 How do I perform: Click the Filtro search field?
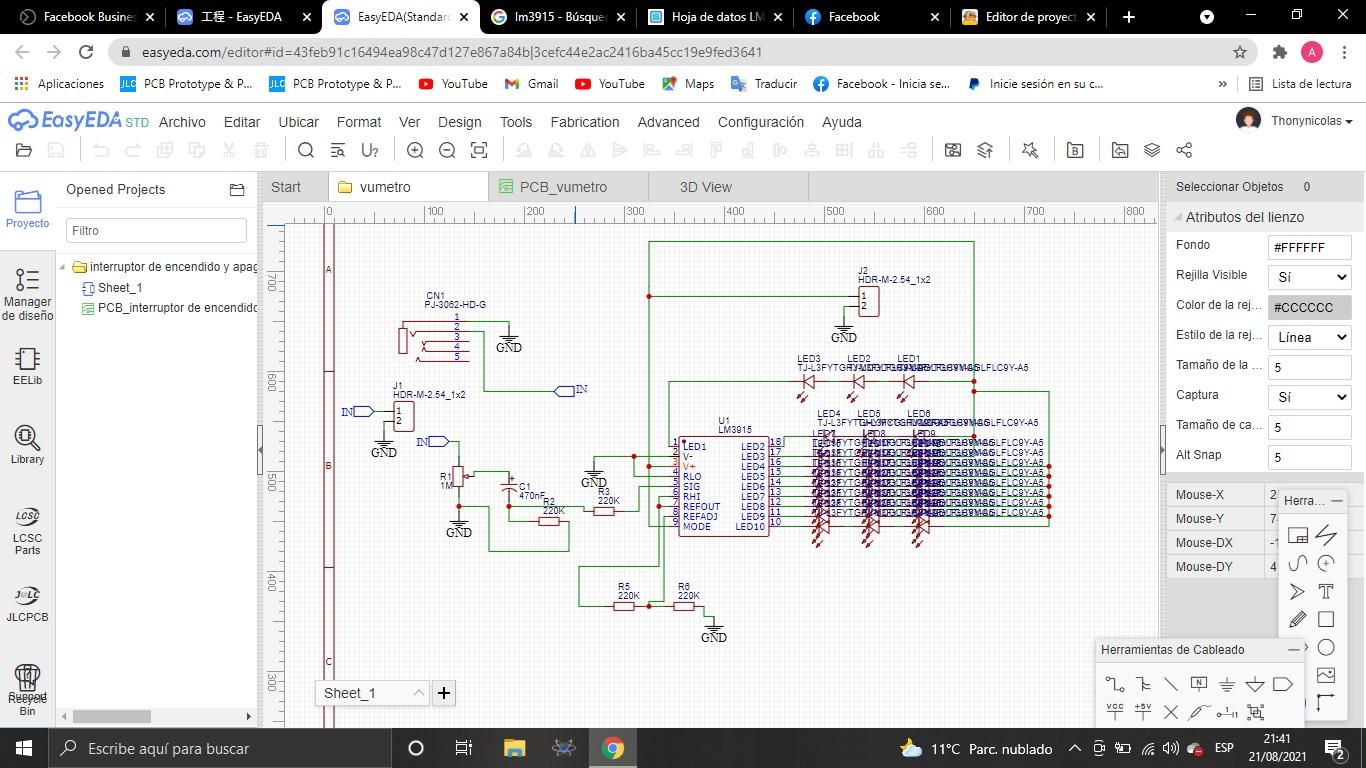[x=156, y=230]
